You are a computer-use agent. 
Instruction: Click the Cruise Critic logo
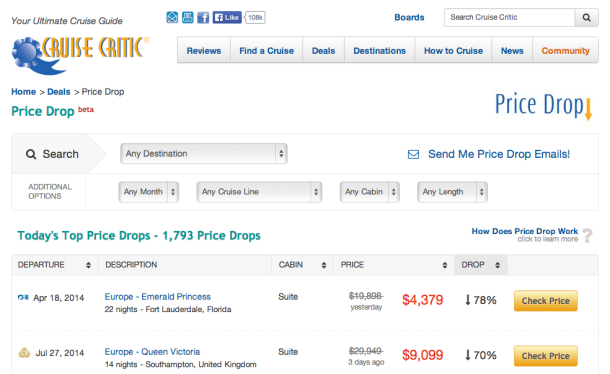tap(81, 55)
